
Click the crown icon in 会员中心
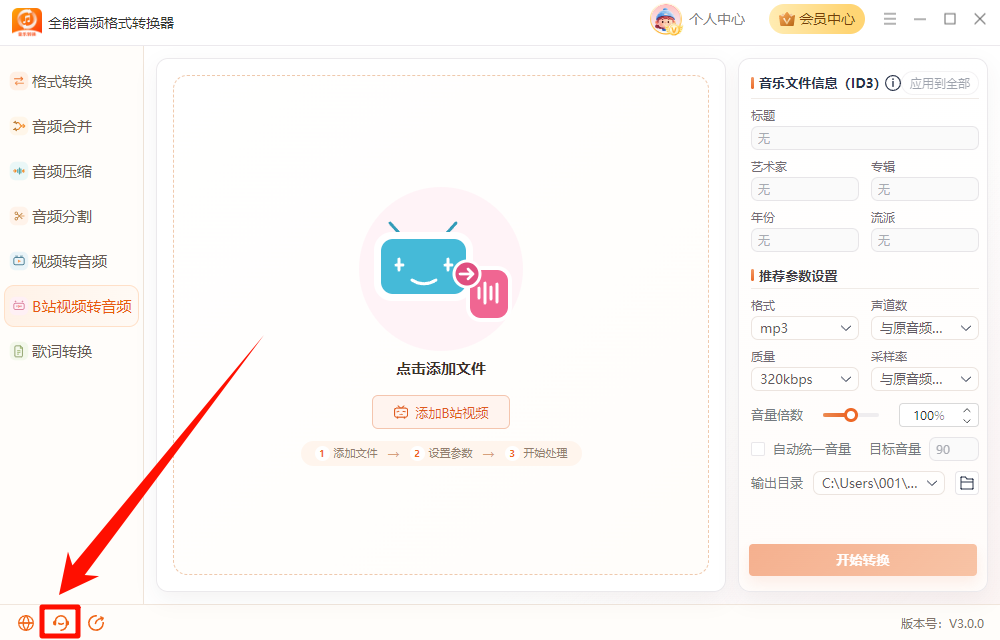787,20
